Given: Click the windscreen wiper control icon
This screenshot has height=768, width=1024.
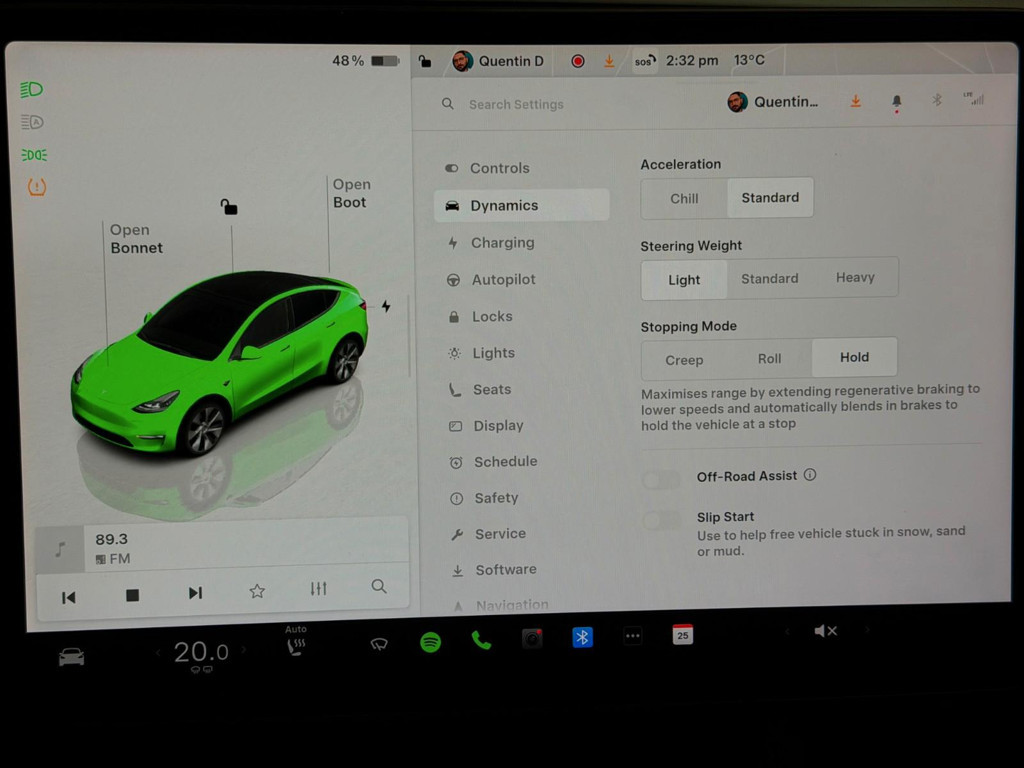Looking at the screenshot, I should pos(379,643).
